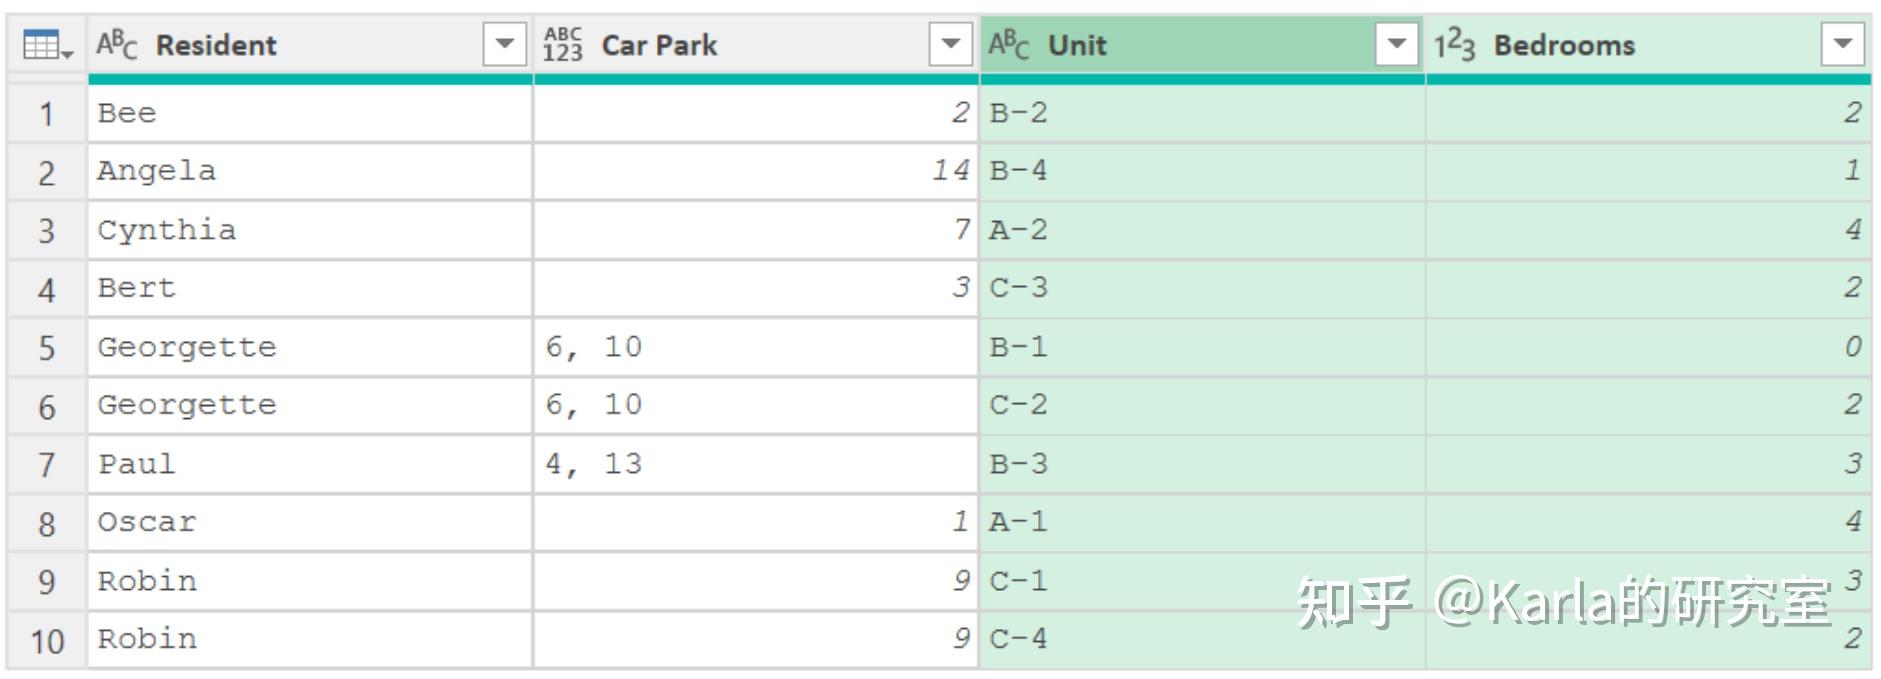Open the Car Park column filter dropdown
The height and width of the screenshot is (679, 1881).
click(x=951, y=44)
